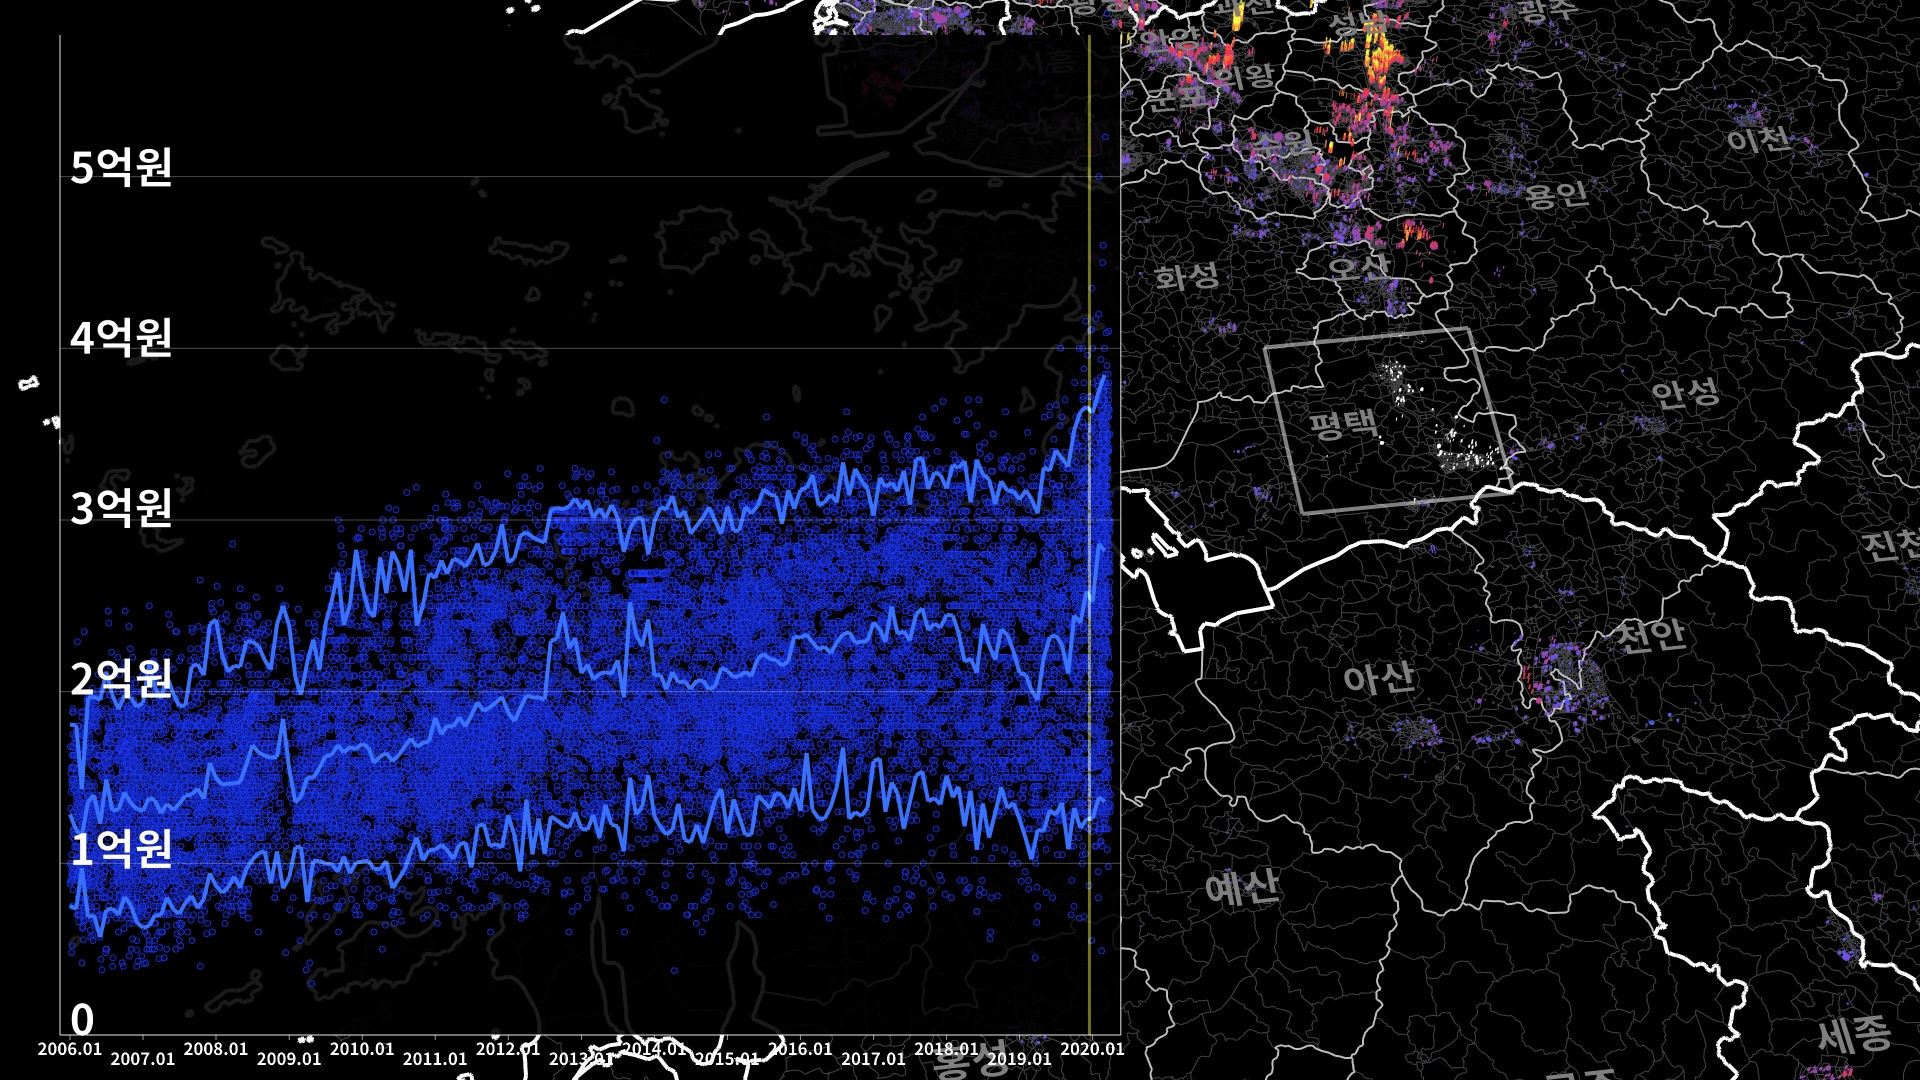Click the 예산 region label

coord(1241,886)
